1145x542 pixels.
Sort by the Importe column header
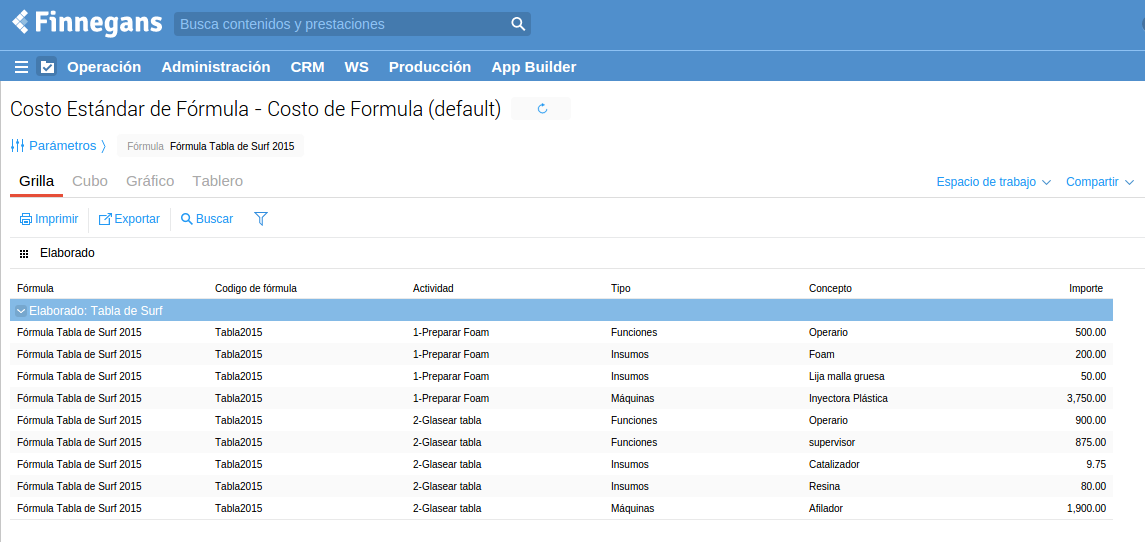1085,288
